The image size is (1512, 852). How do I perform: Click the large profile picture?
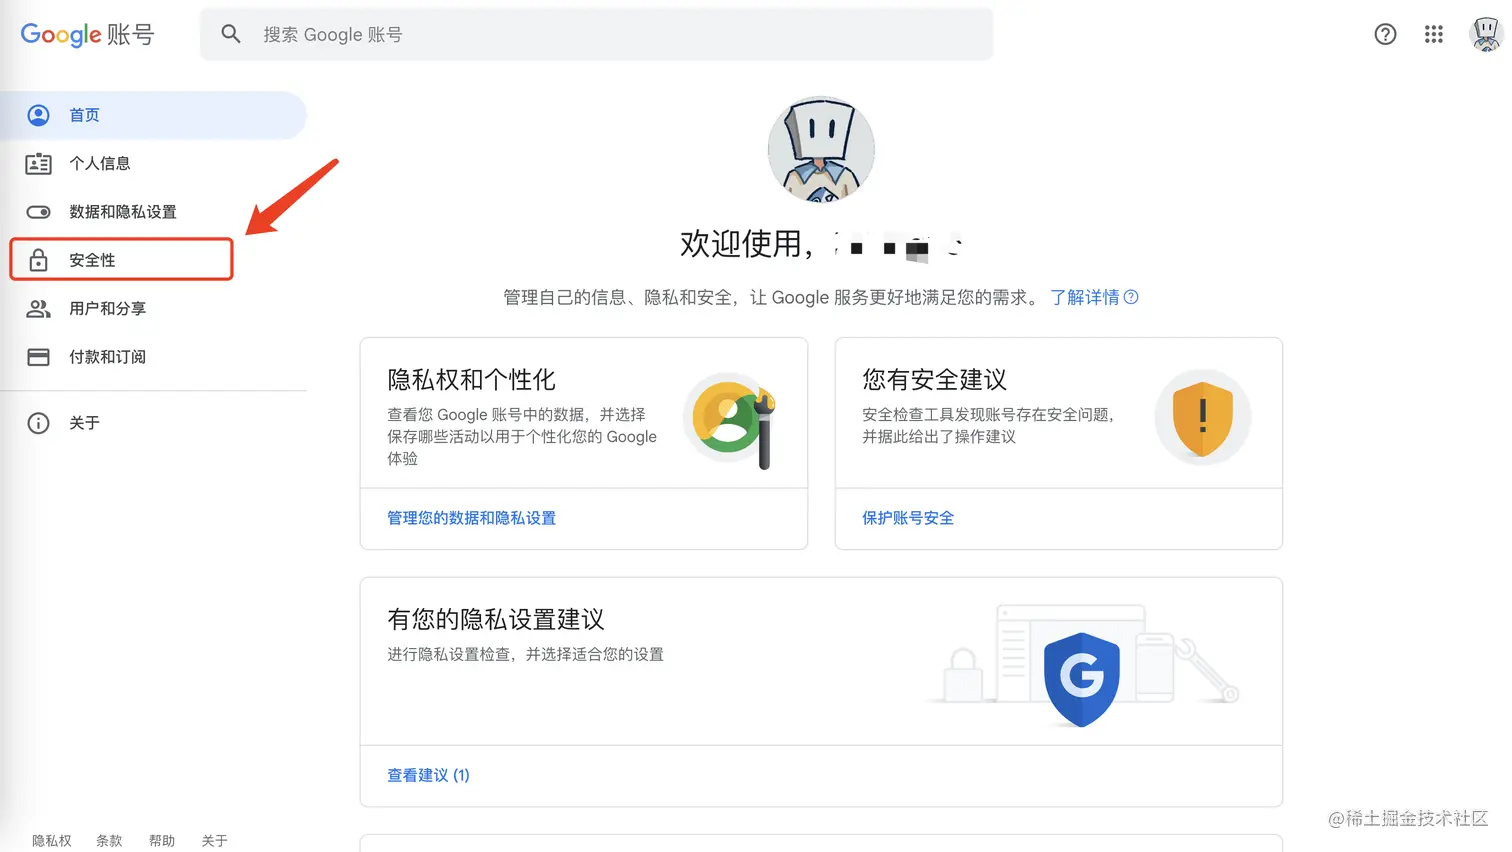pyautogui.click(x=821, y=150)
